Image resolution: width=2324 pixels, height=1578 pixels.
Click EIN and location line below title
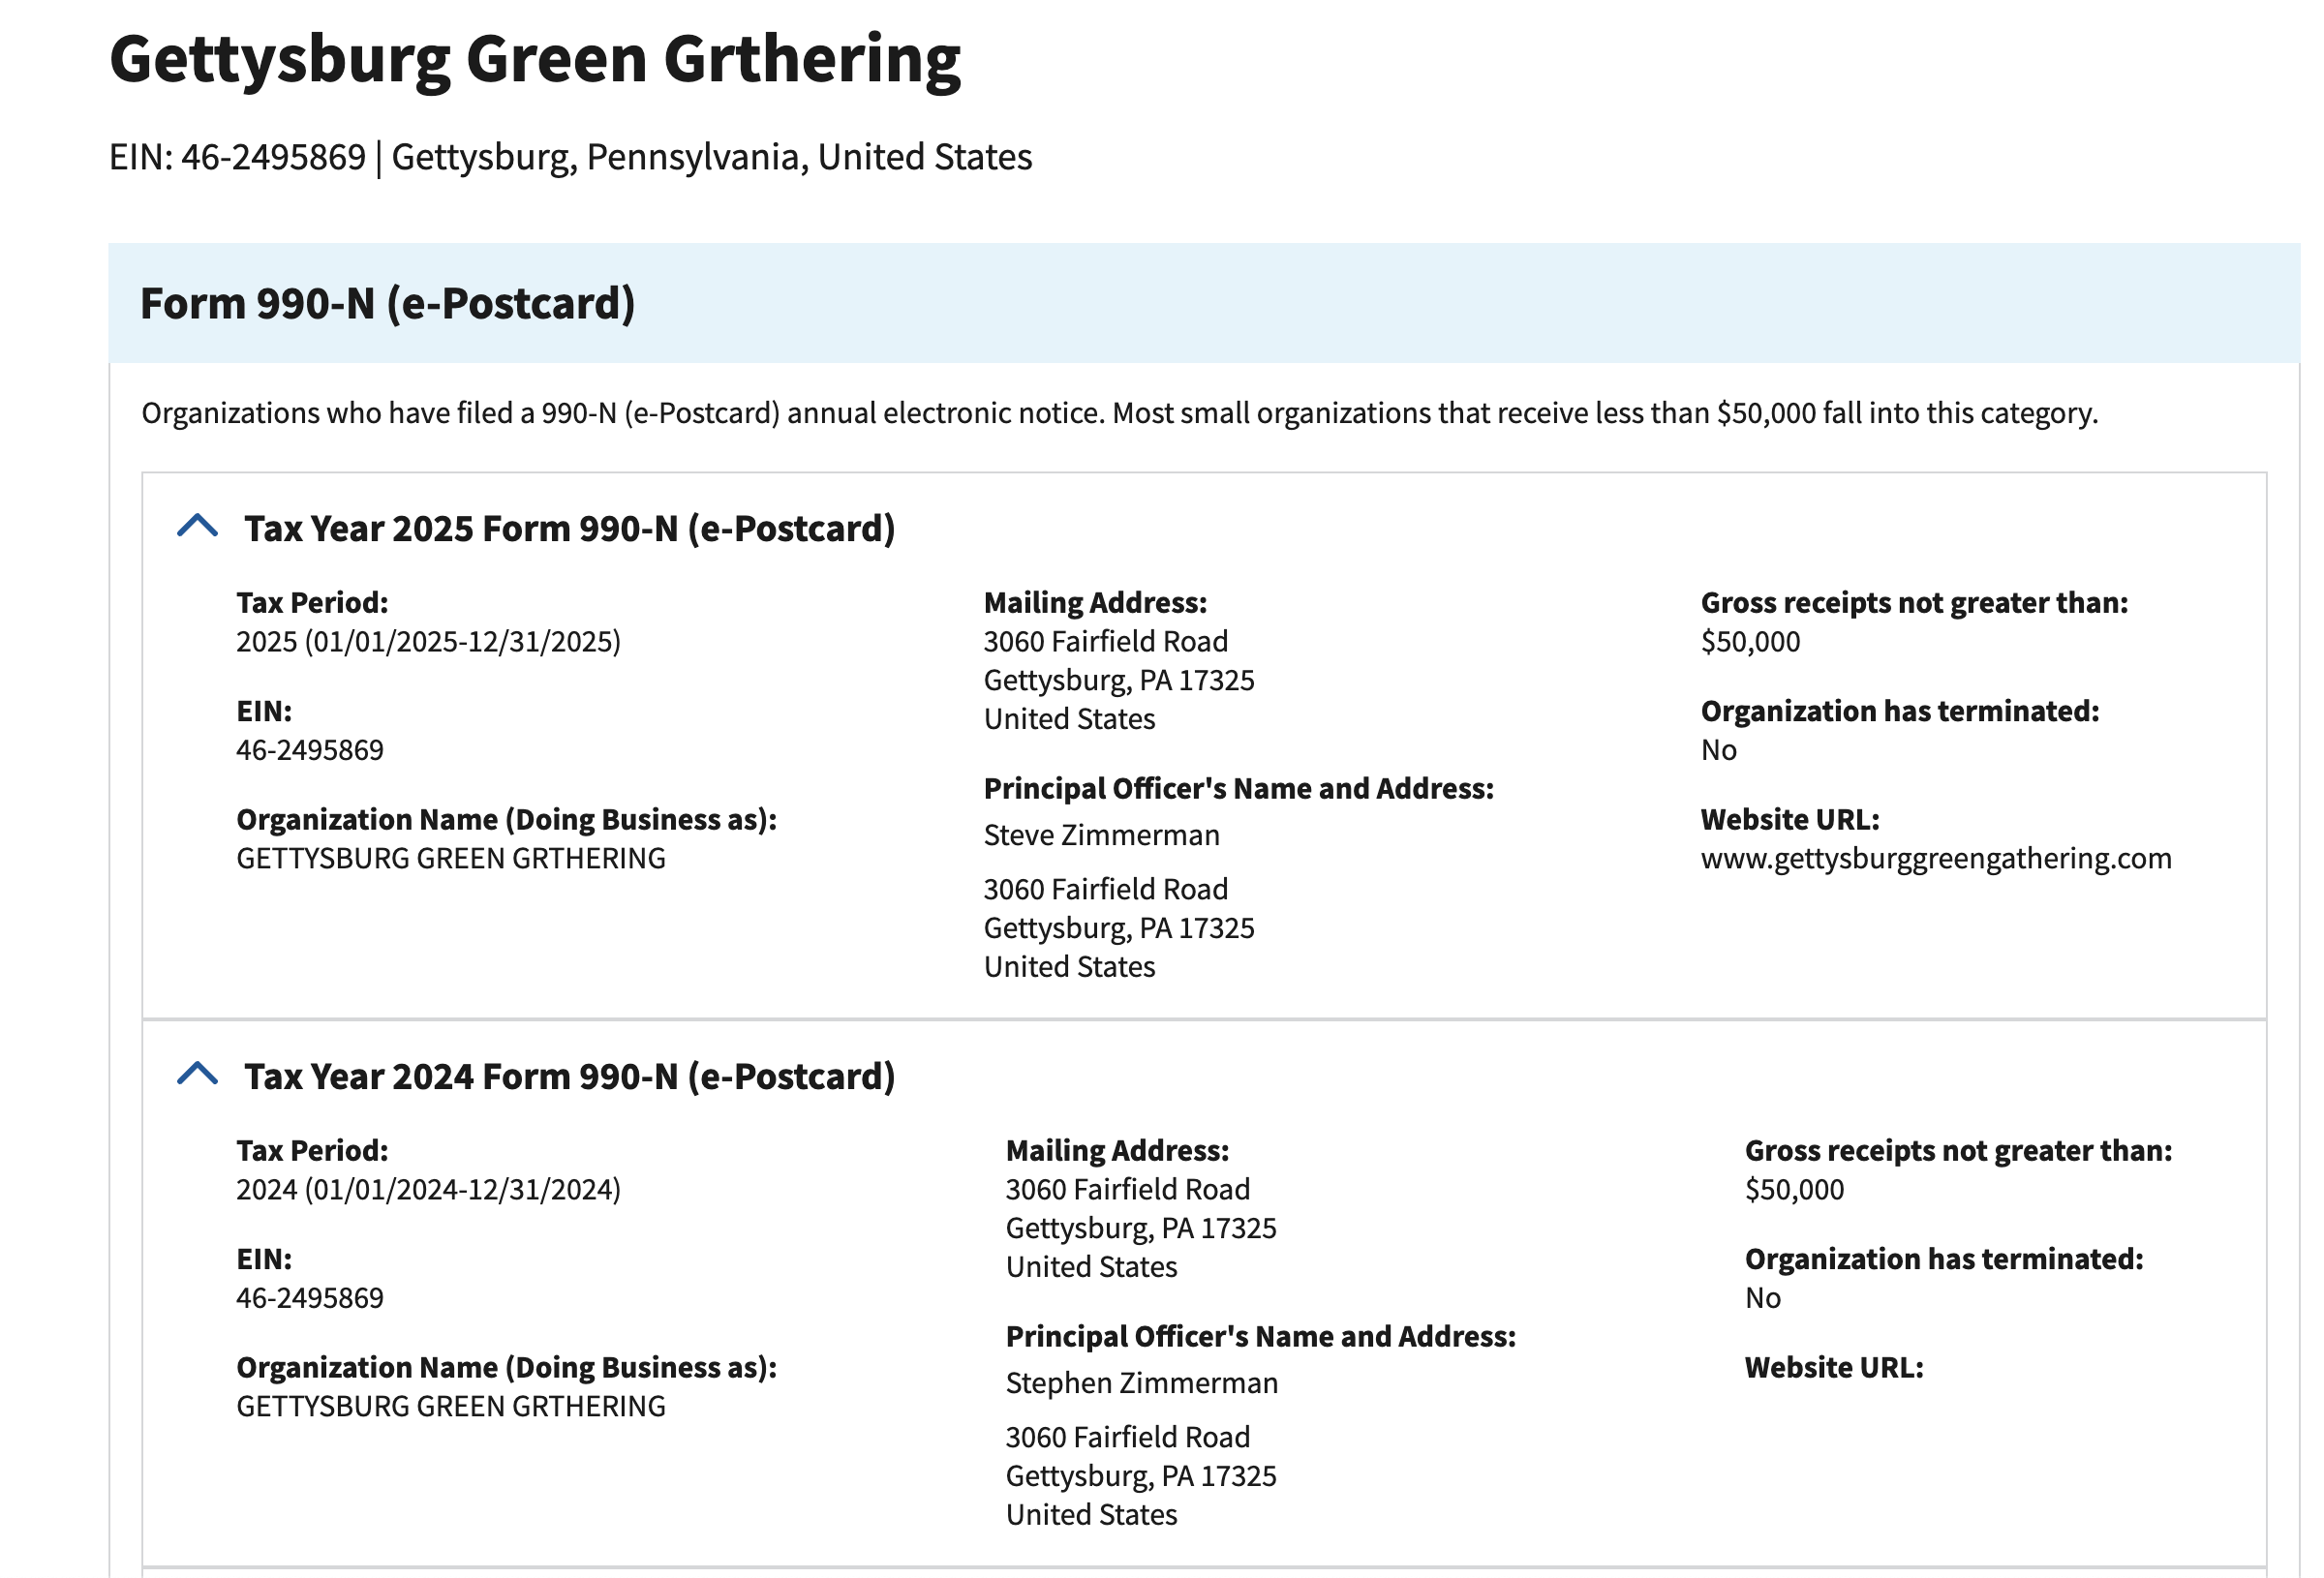click(x=570, y=157)
